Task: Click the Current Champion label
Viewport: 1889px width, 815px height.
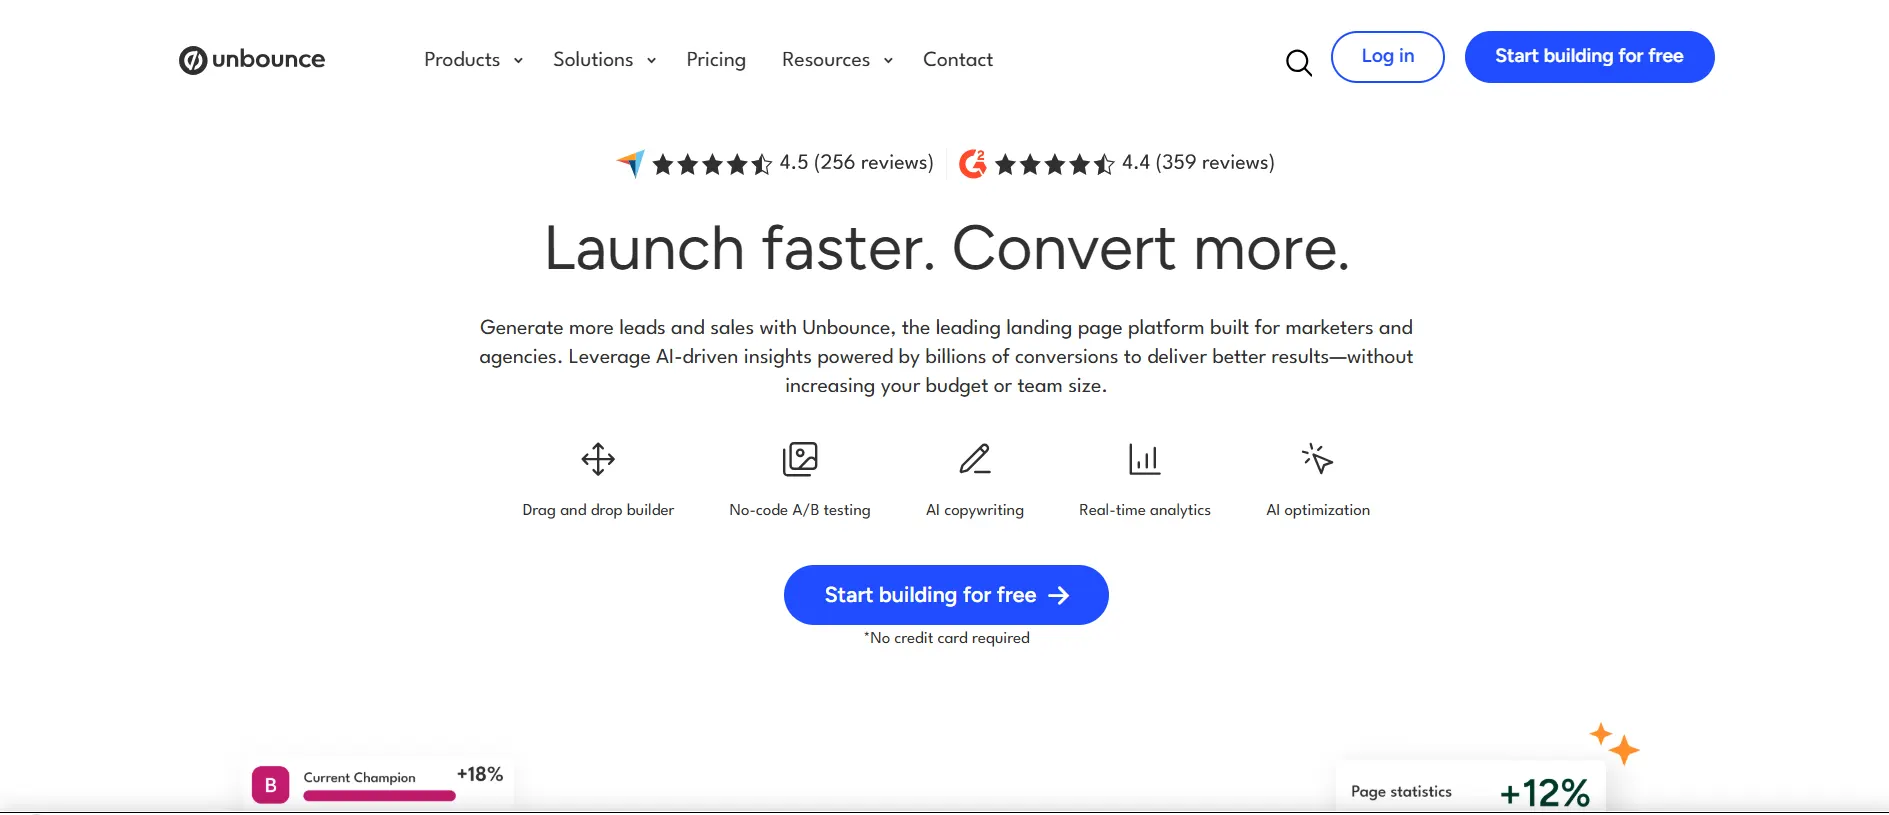Action: (360, 777)
